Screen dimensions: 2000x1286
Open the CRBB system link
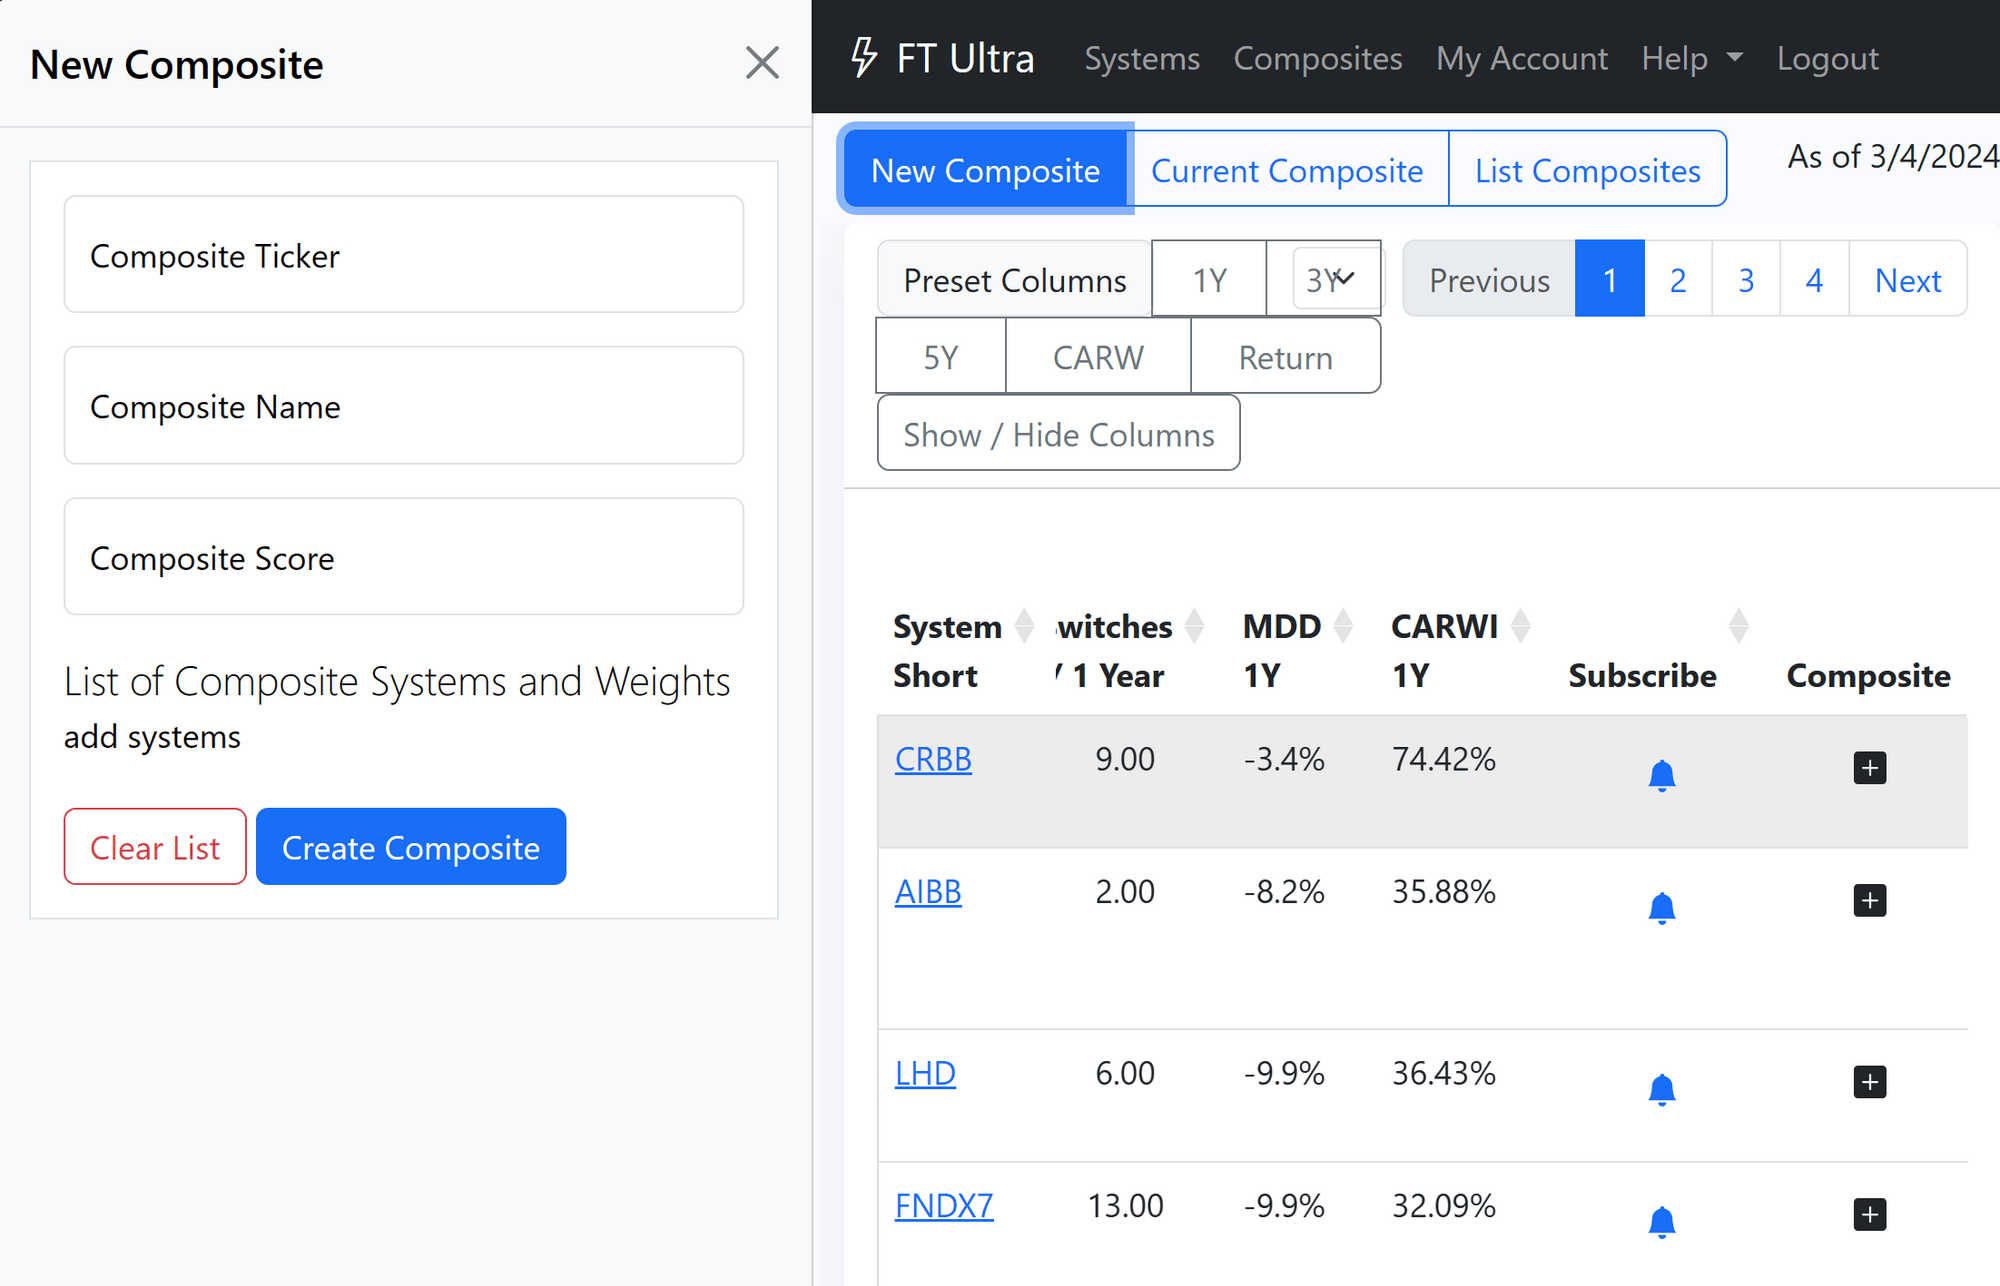[x=933, y=759]
